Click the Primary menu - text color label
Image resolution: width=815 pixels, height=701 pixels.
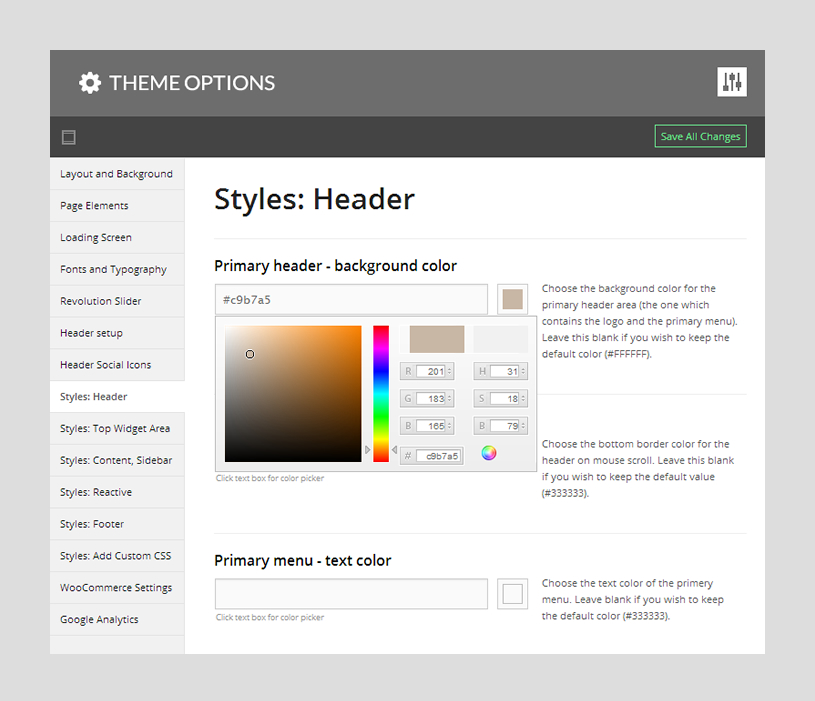pos(303,560)
